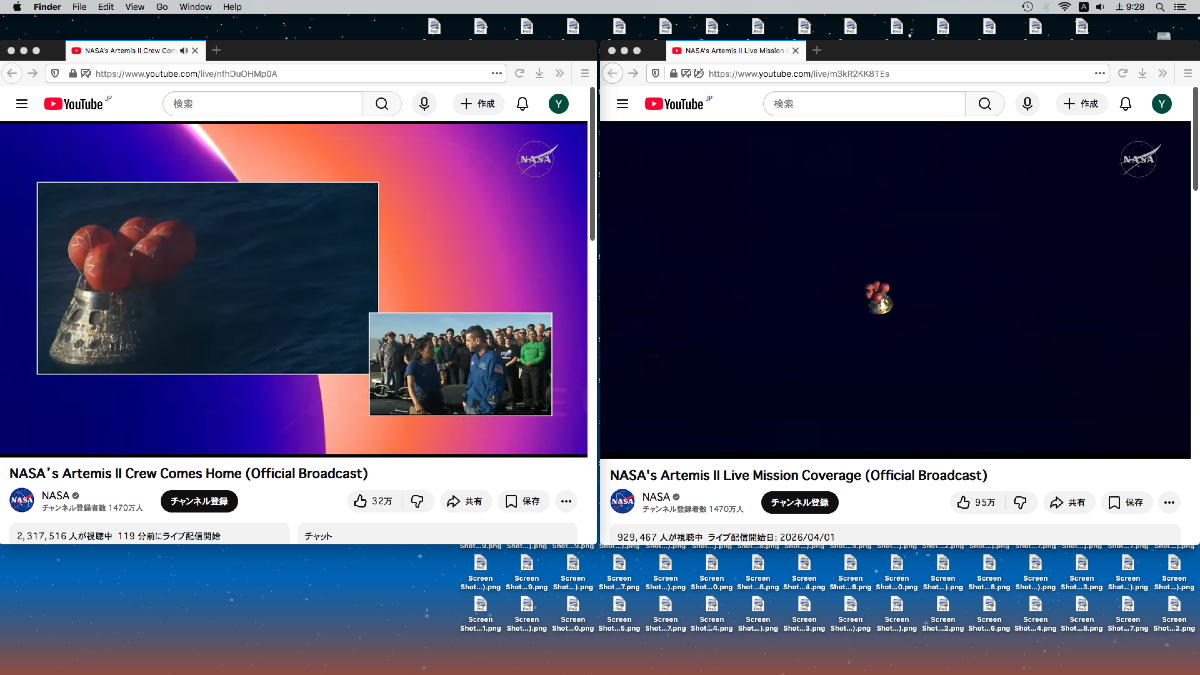
Task: Open account avatar Y in left window
Action: point(559,104)
